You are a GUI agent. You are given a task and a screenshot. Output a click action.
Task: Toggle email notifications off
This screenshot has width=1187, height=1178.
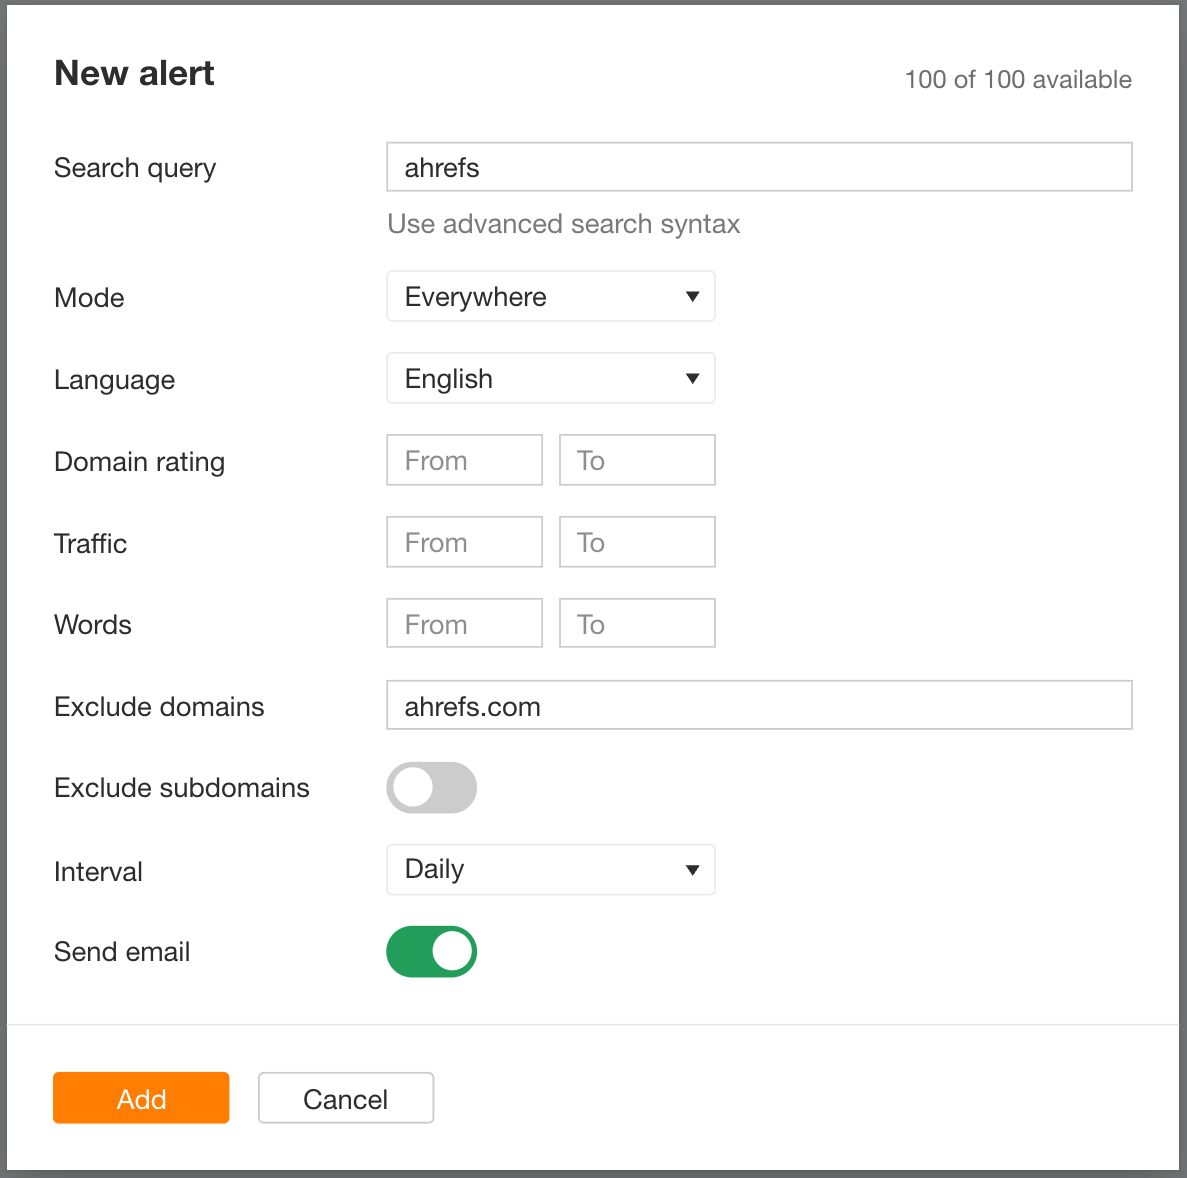[431, 951]
